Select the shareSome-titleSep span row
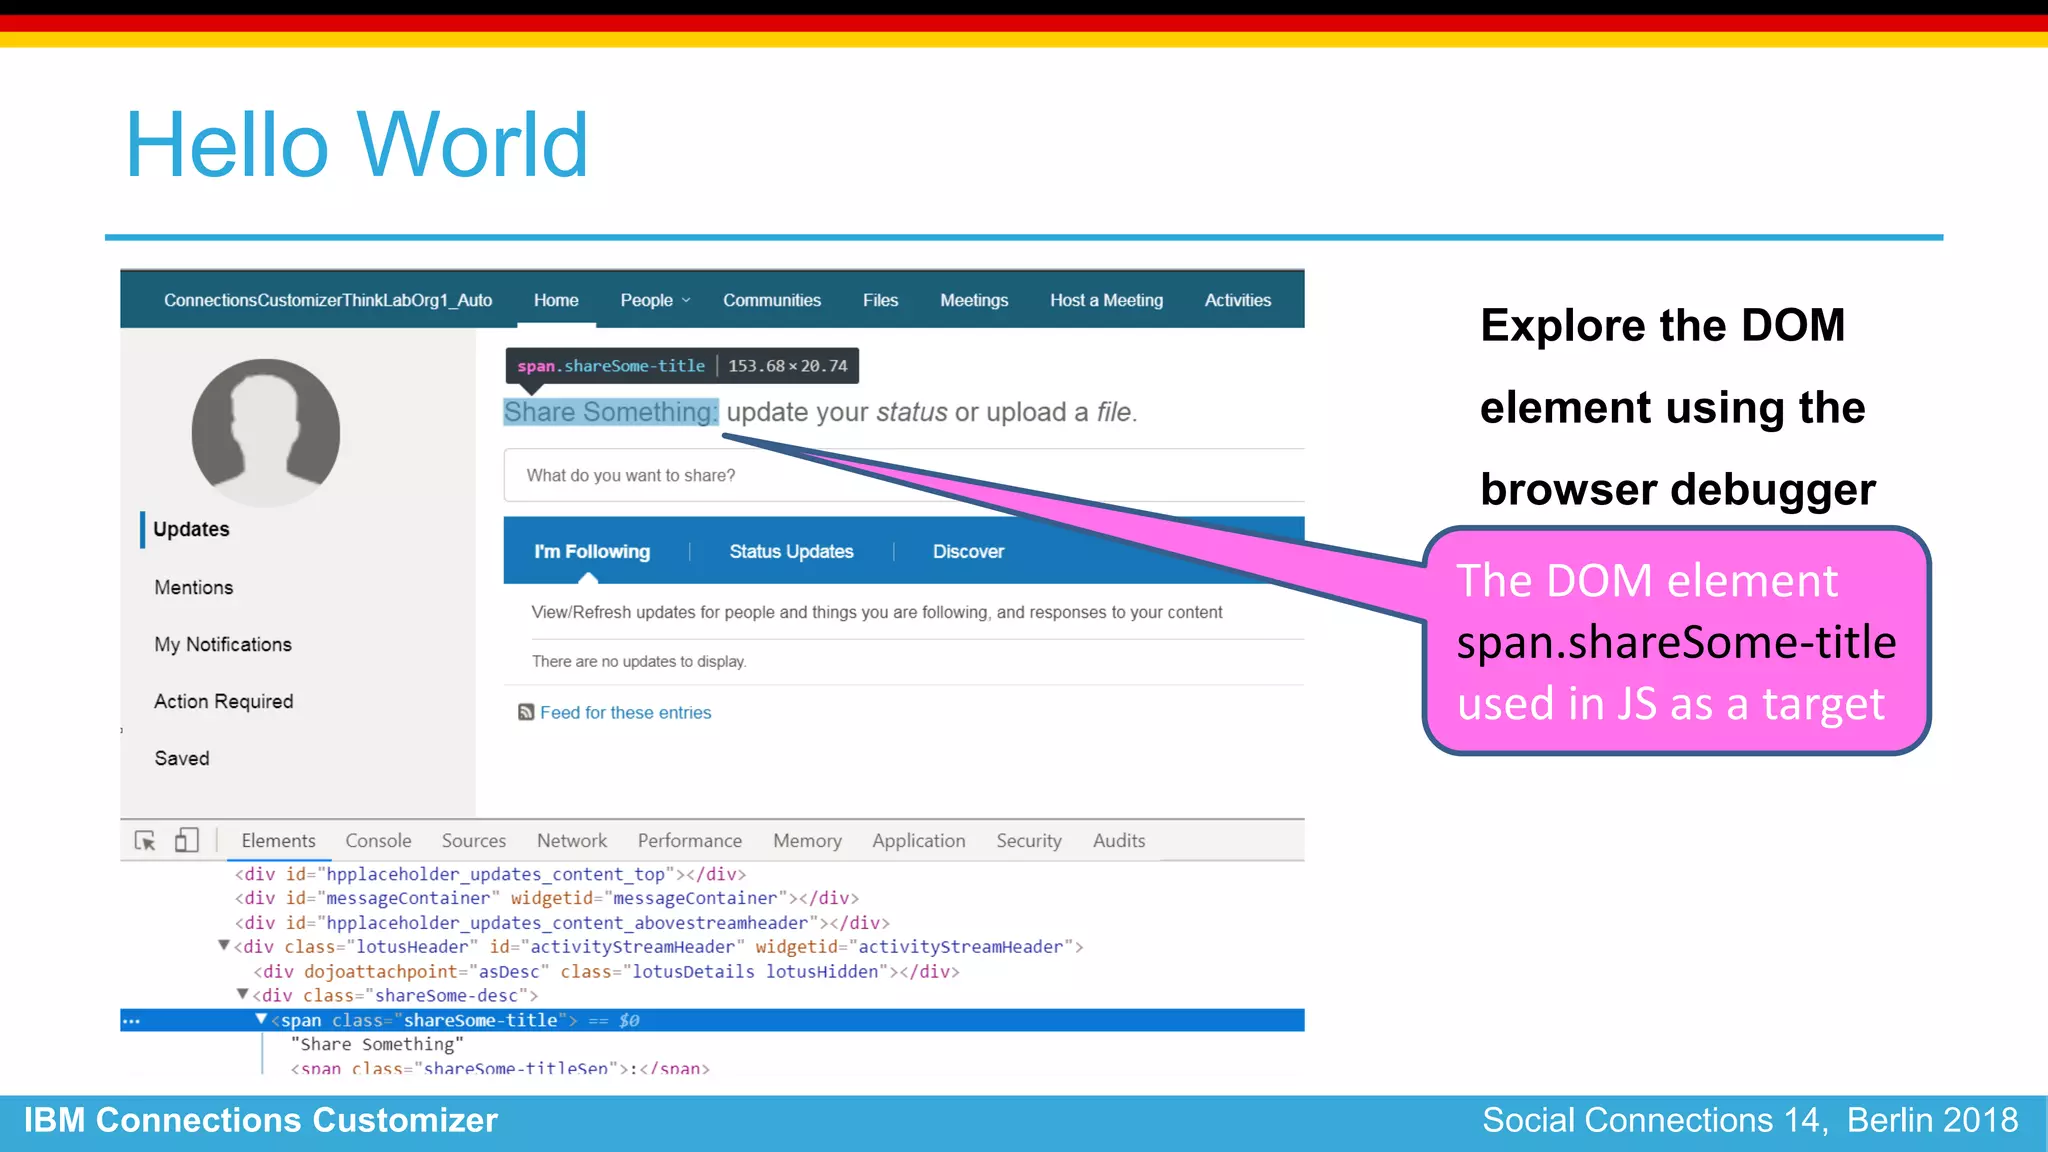2048x1152 pixels. tap(500, 1068)
